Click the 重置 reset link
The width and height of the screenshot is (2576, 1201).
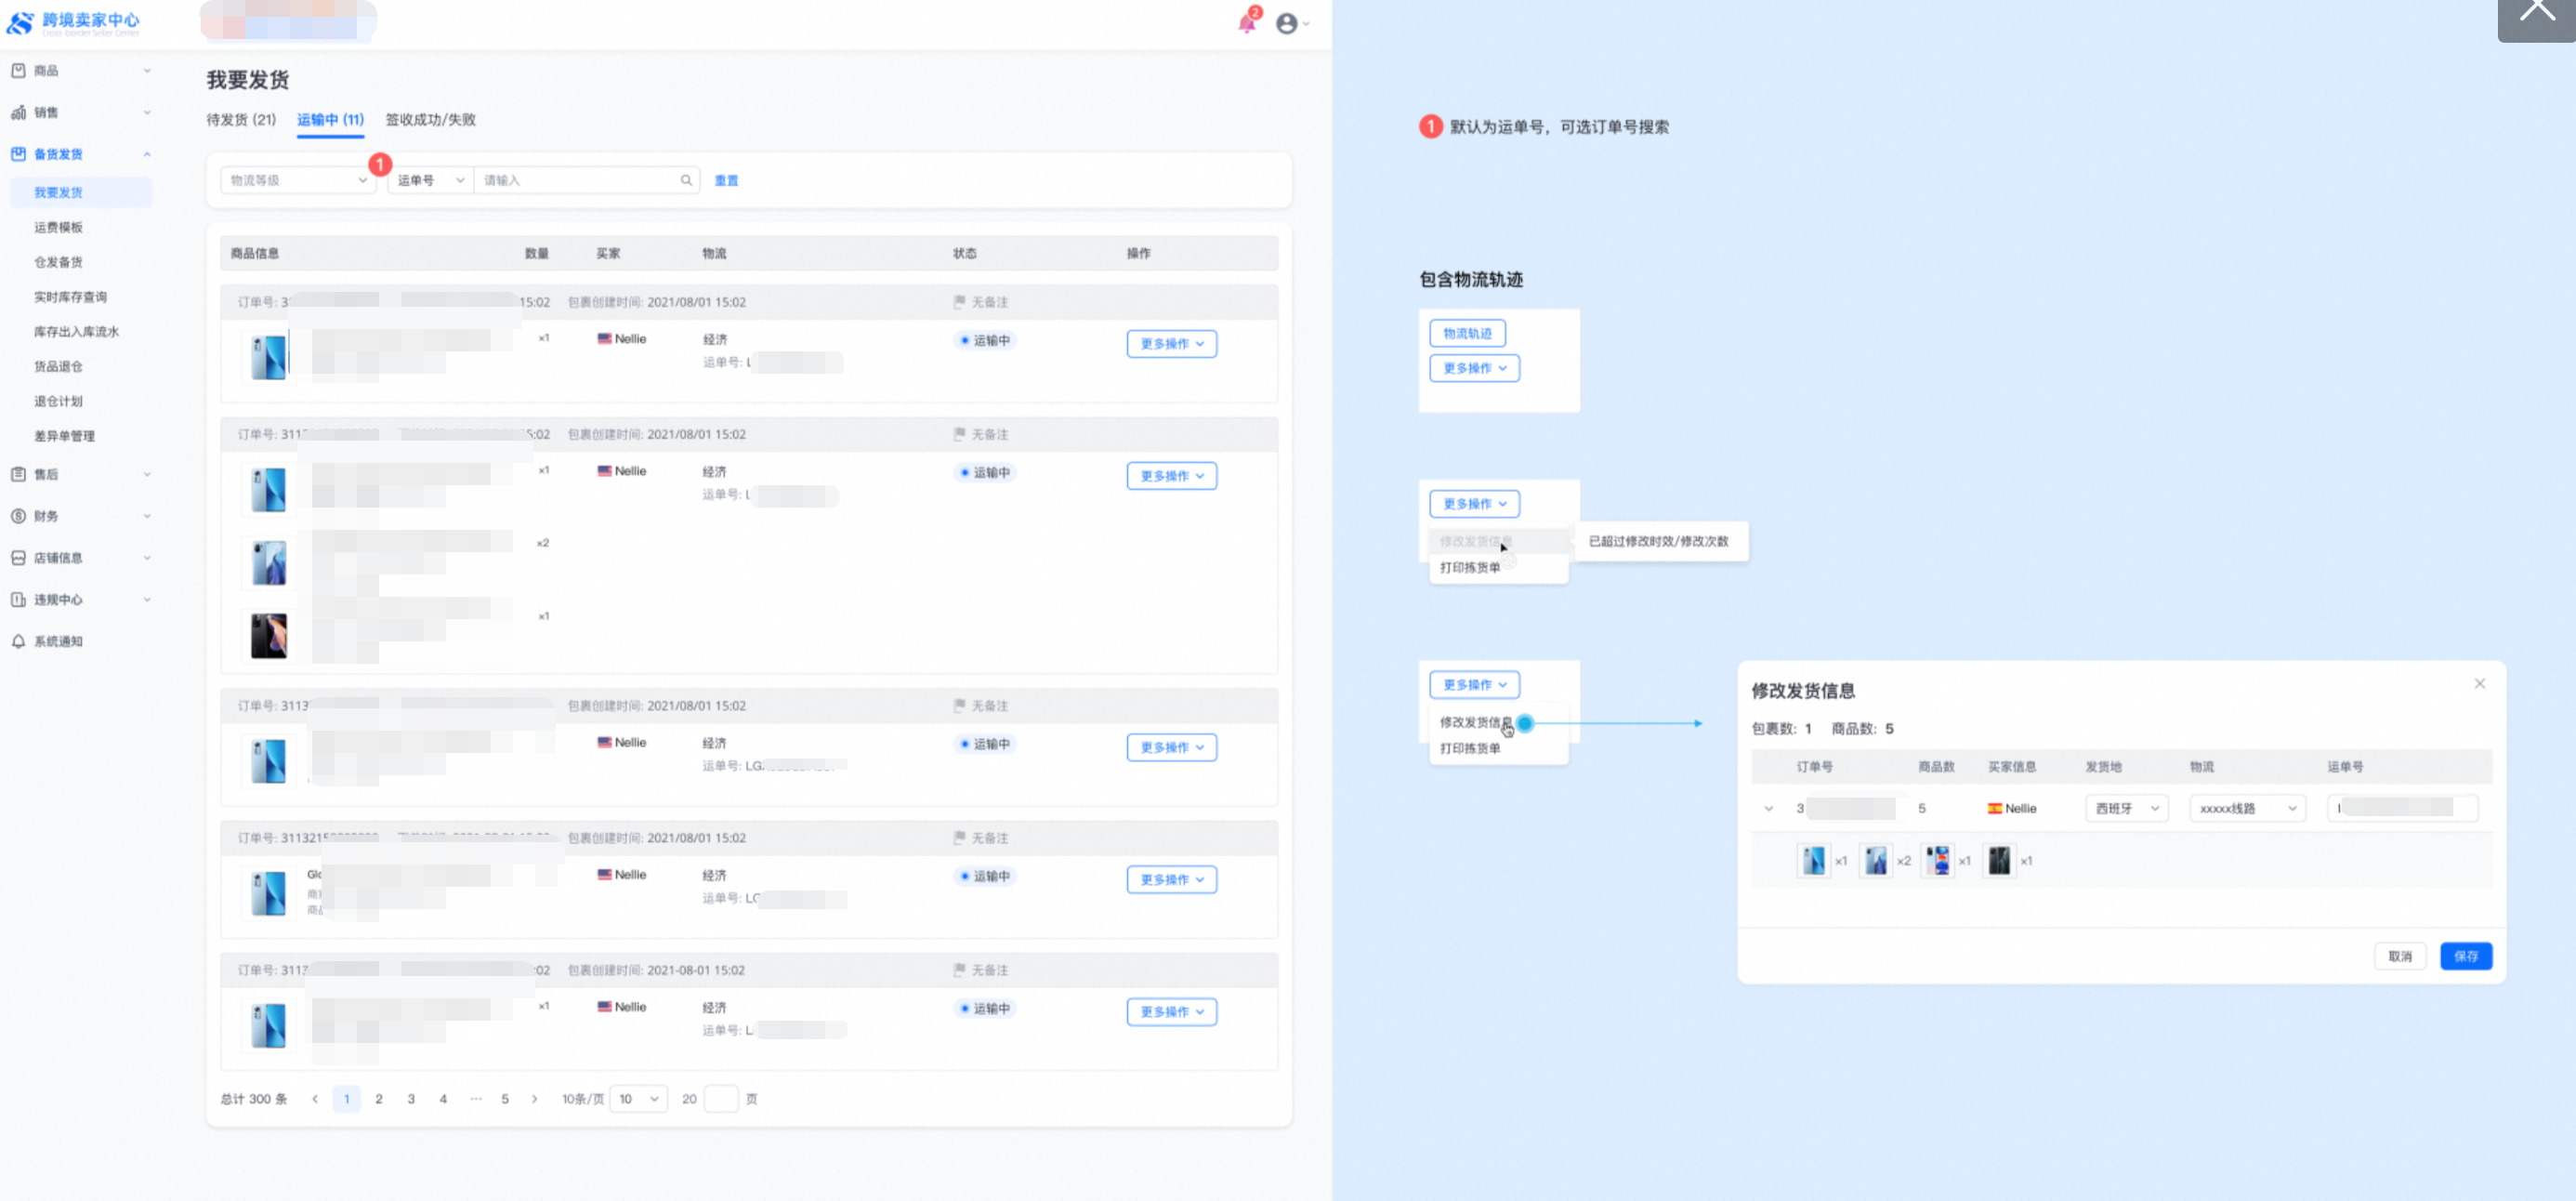[x=726, y=181]
